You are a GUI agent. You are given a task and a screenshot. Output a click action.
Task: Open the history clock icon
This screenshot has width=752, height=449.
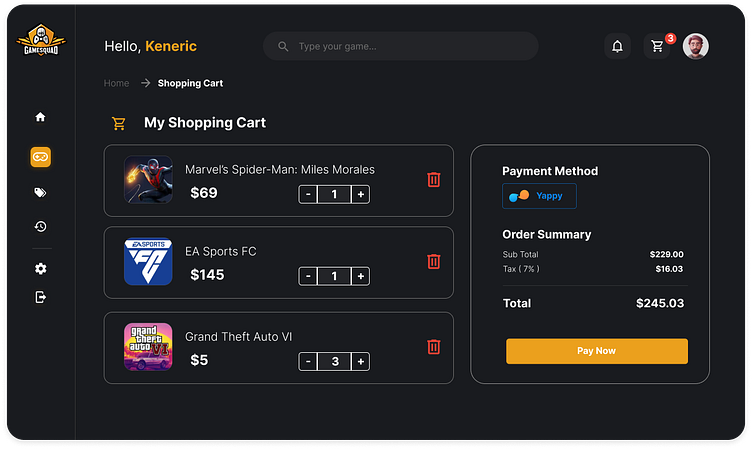point(41,227)
